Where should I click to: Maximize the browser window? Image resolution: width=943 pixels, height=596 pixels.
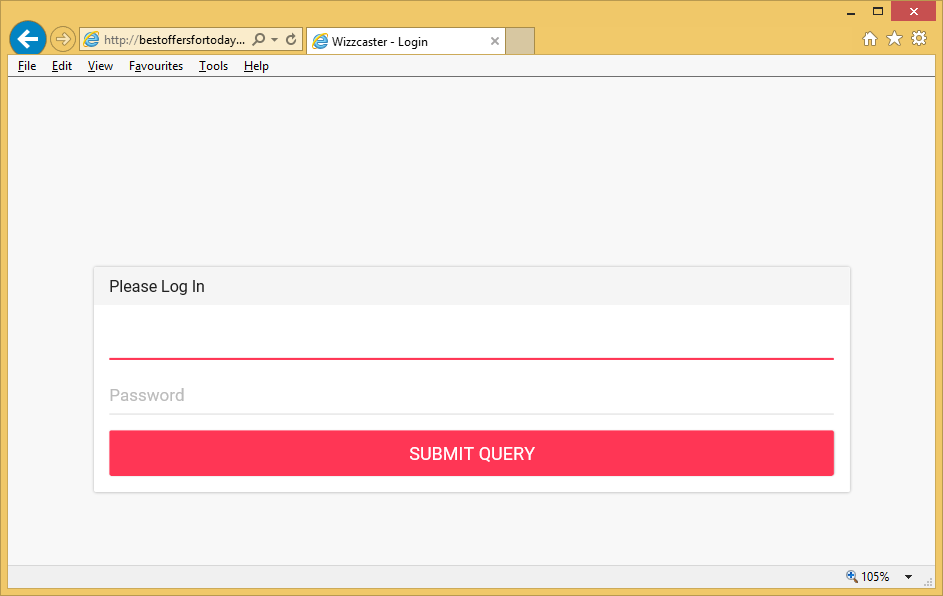tap(878, 11)
